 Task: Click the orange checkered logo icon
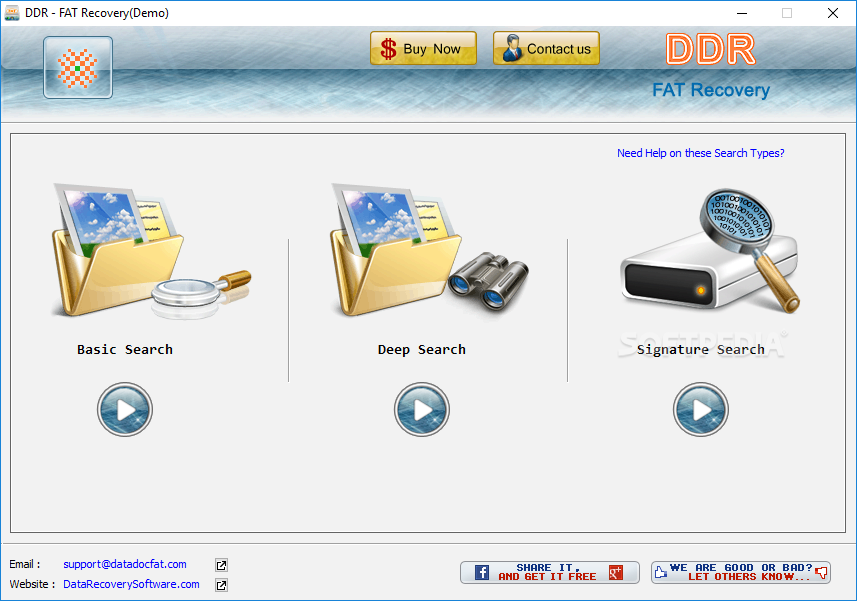[78, 68]
